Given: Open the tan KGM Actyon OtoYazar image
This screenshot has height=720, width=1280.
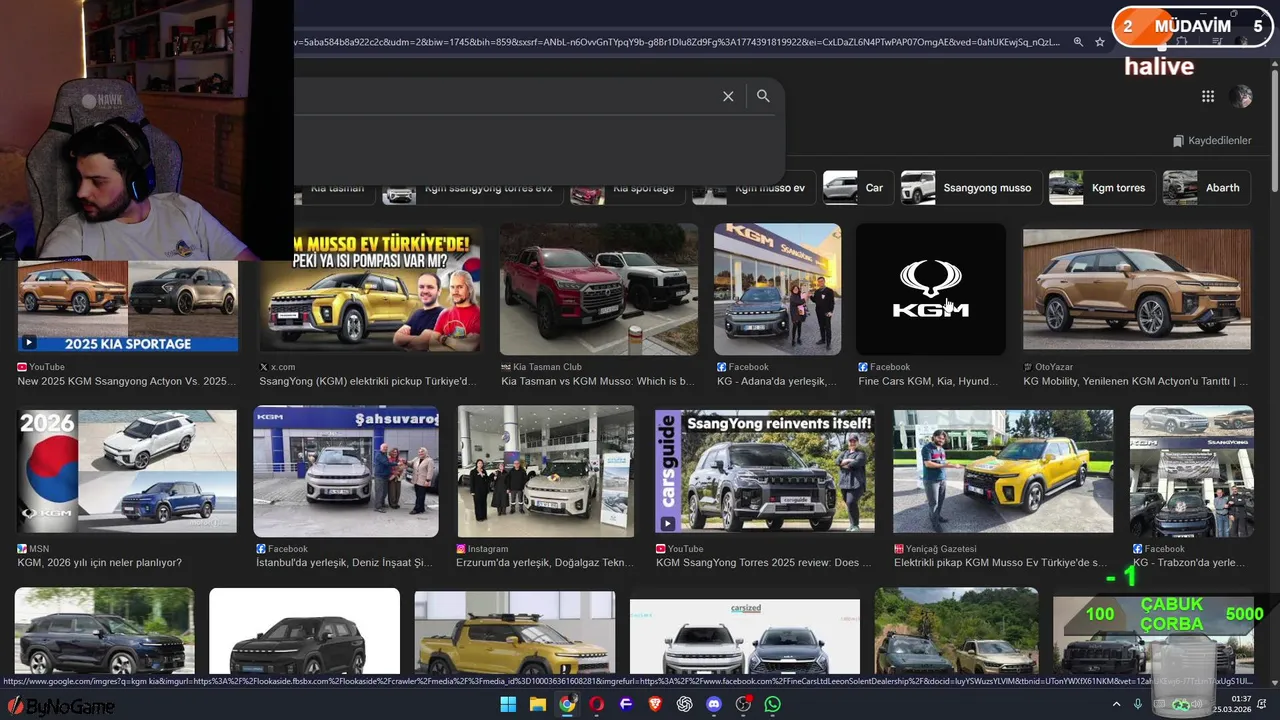Looking at the screenshot, I should pos(1137,289).
